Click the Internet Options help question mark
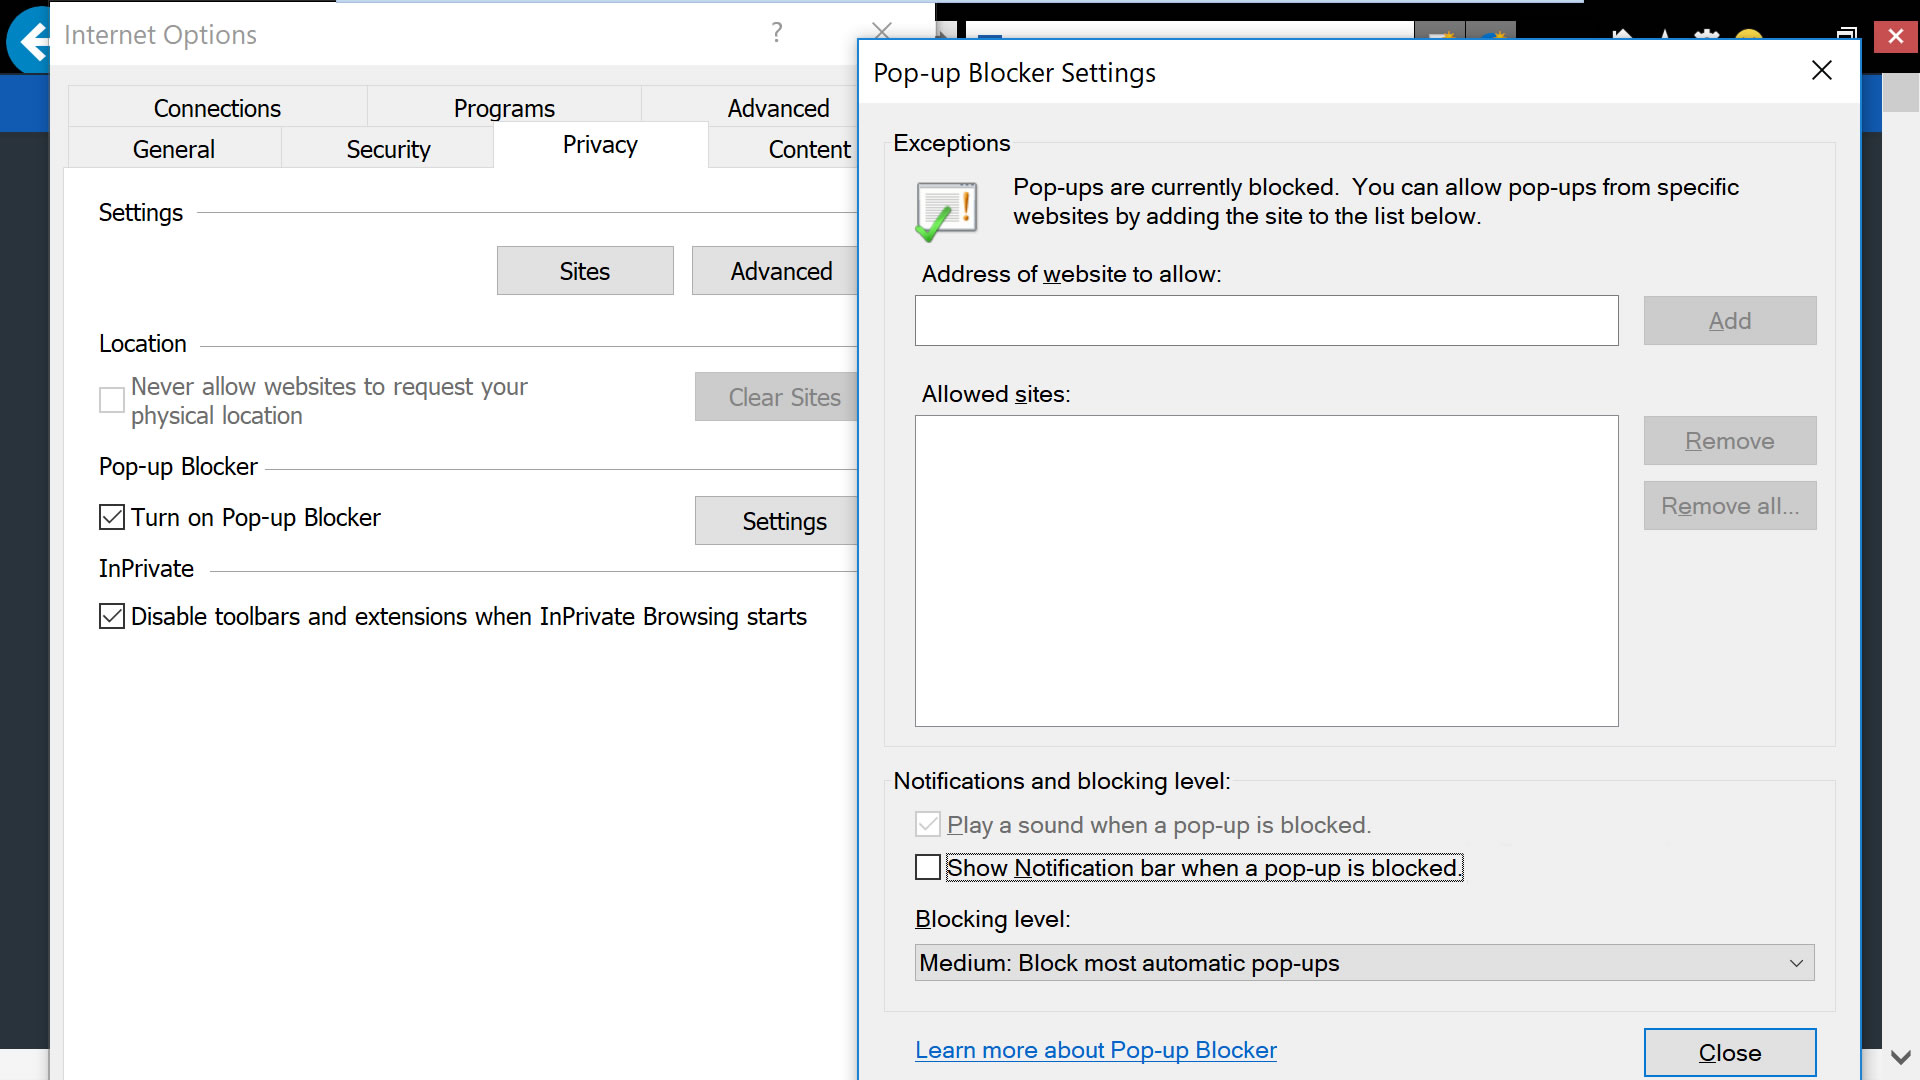 777,33
